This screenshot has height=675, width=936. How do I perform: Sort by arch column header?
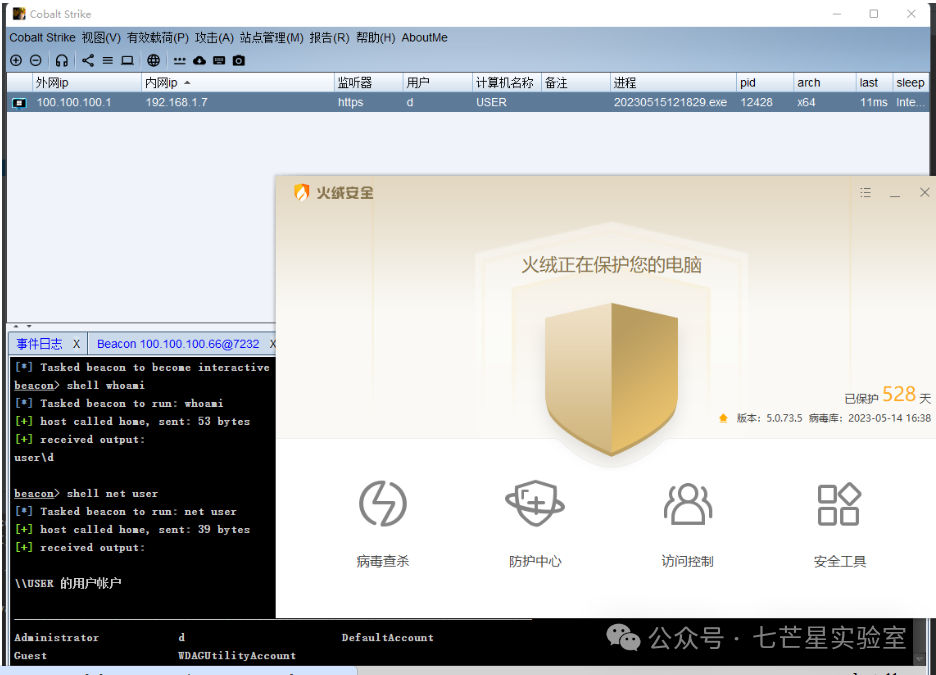[824, 82]
